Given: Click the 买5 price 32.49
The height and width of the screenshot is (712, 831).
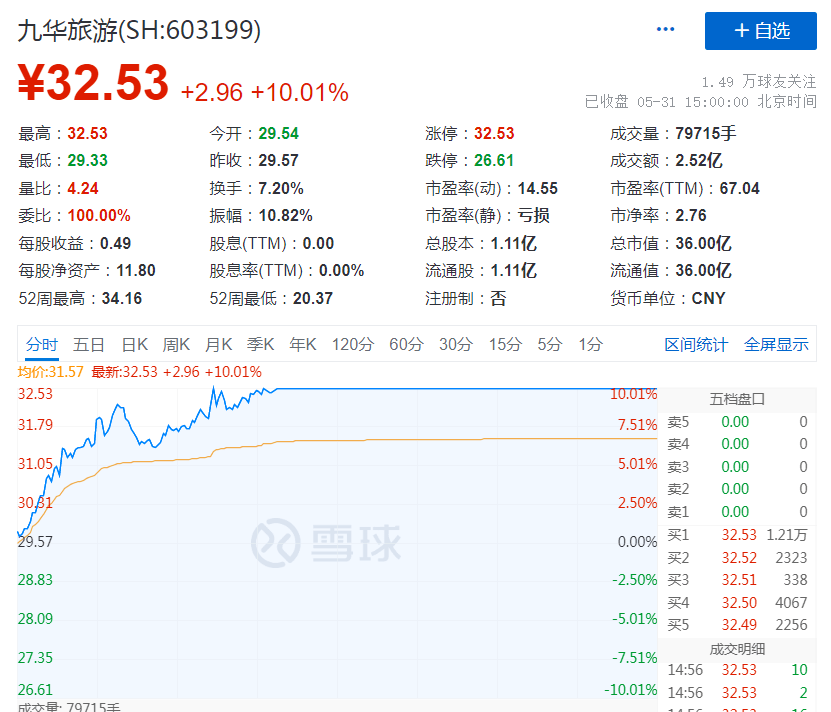Looking at the screenshot, I should click(x=739, y=625).
